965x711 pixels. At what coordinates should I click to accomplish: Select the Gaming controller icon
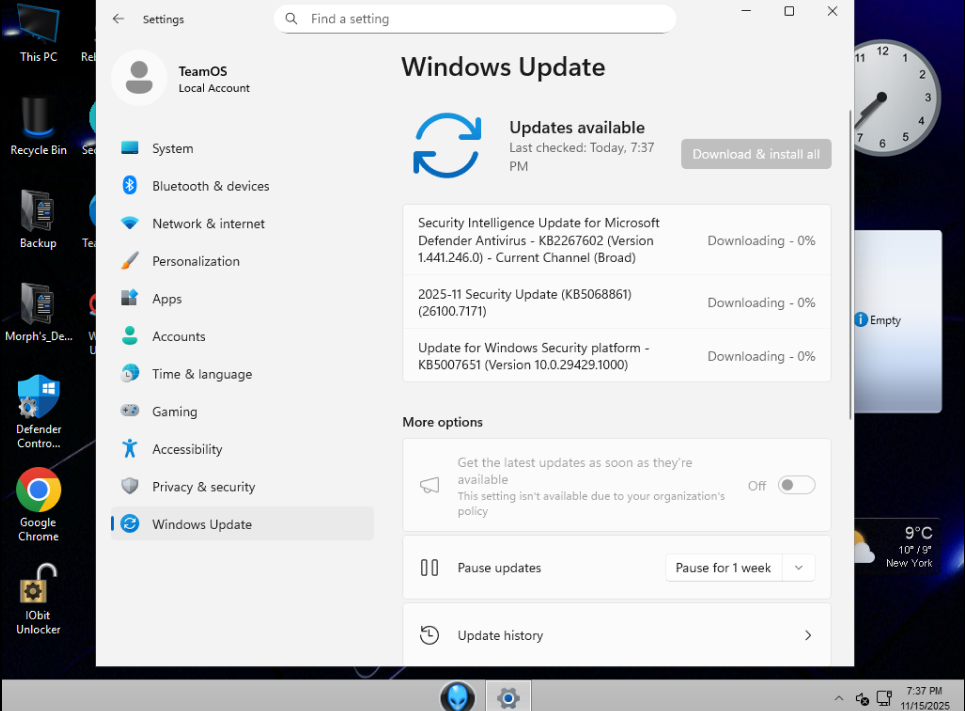pos(130,411)
